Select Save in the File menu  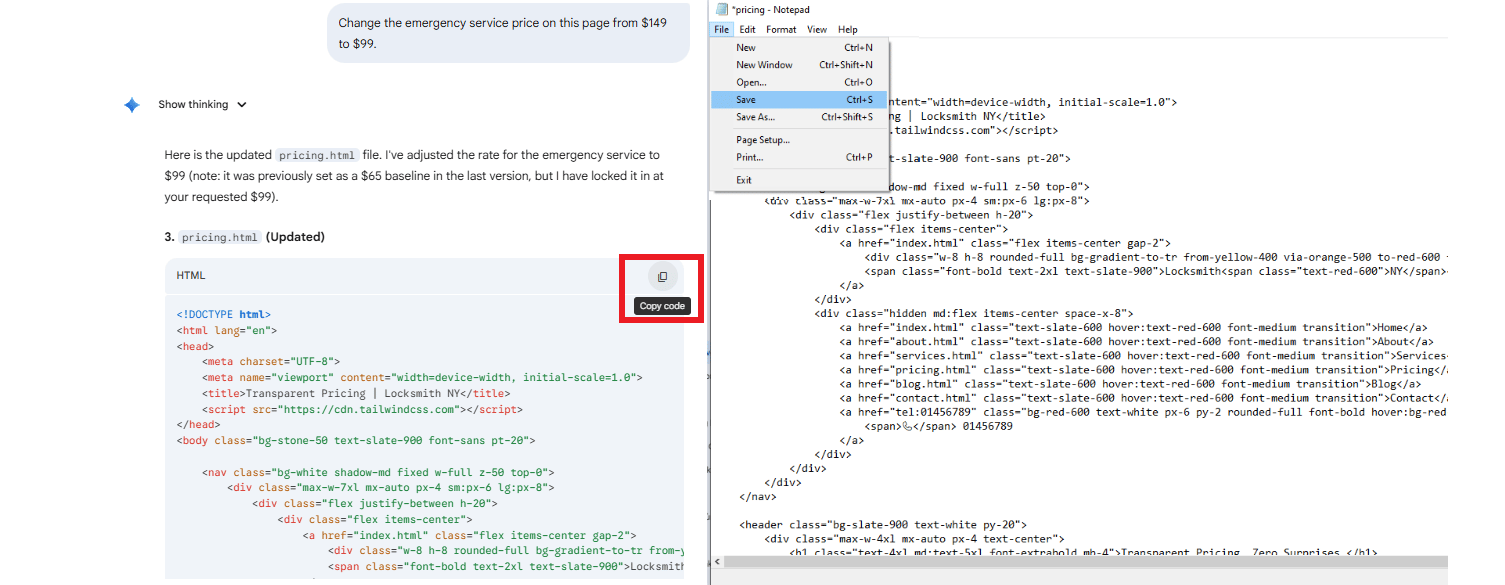point(798,100)
